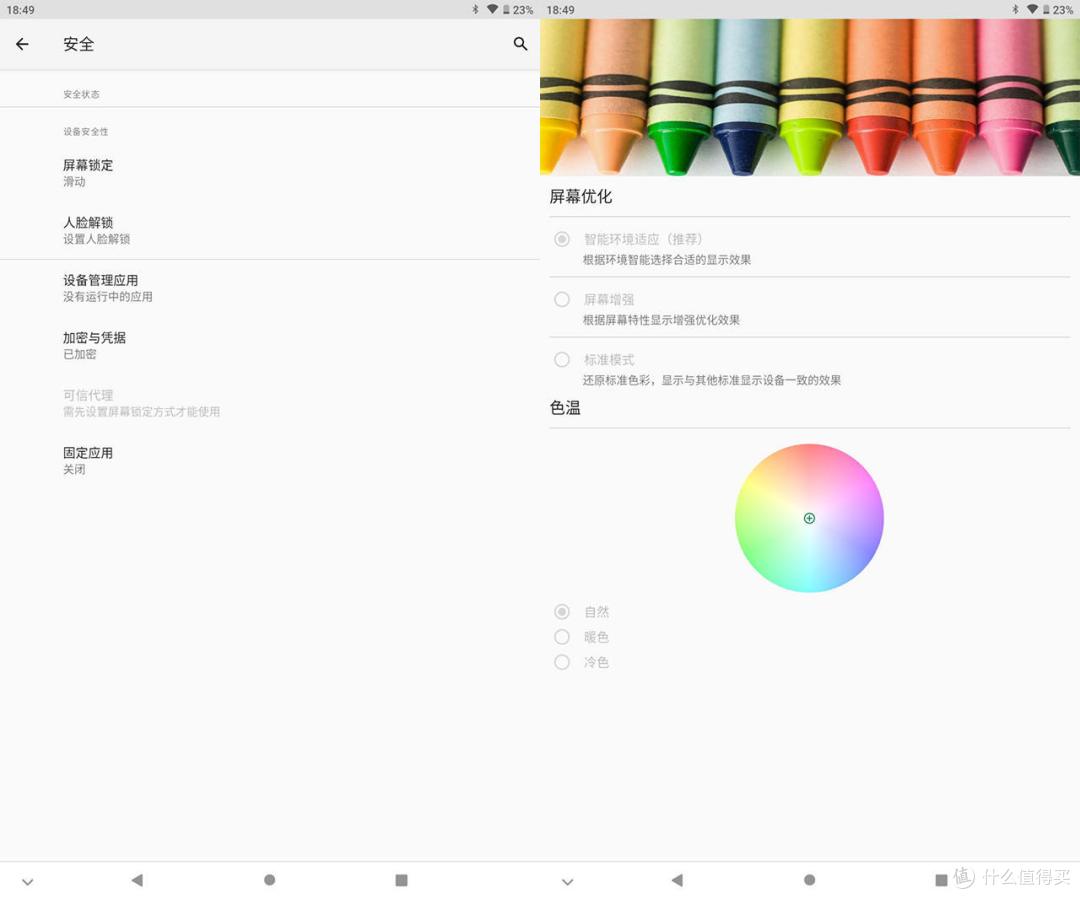Open search in Security settings
Screen dimensions: 1080x899
click(x=520, y=44)
